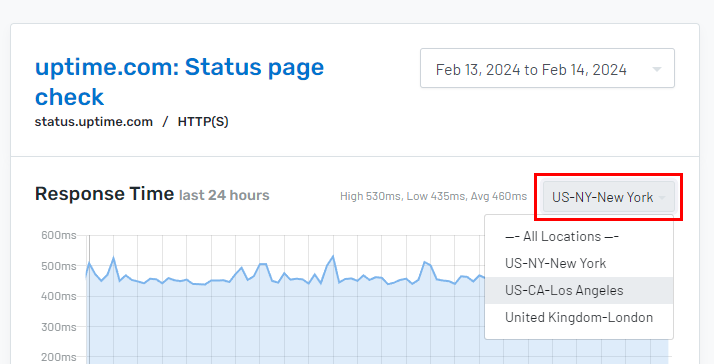
Task: Click the 300ms y-axis label
Action: (x=59, y=327)
